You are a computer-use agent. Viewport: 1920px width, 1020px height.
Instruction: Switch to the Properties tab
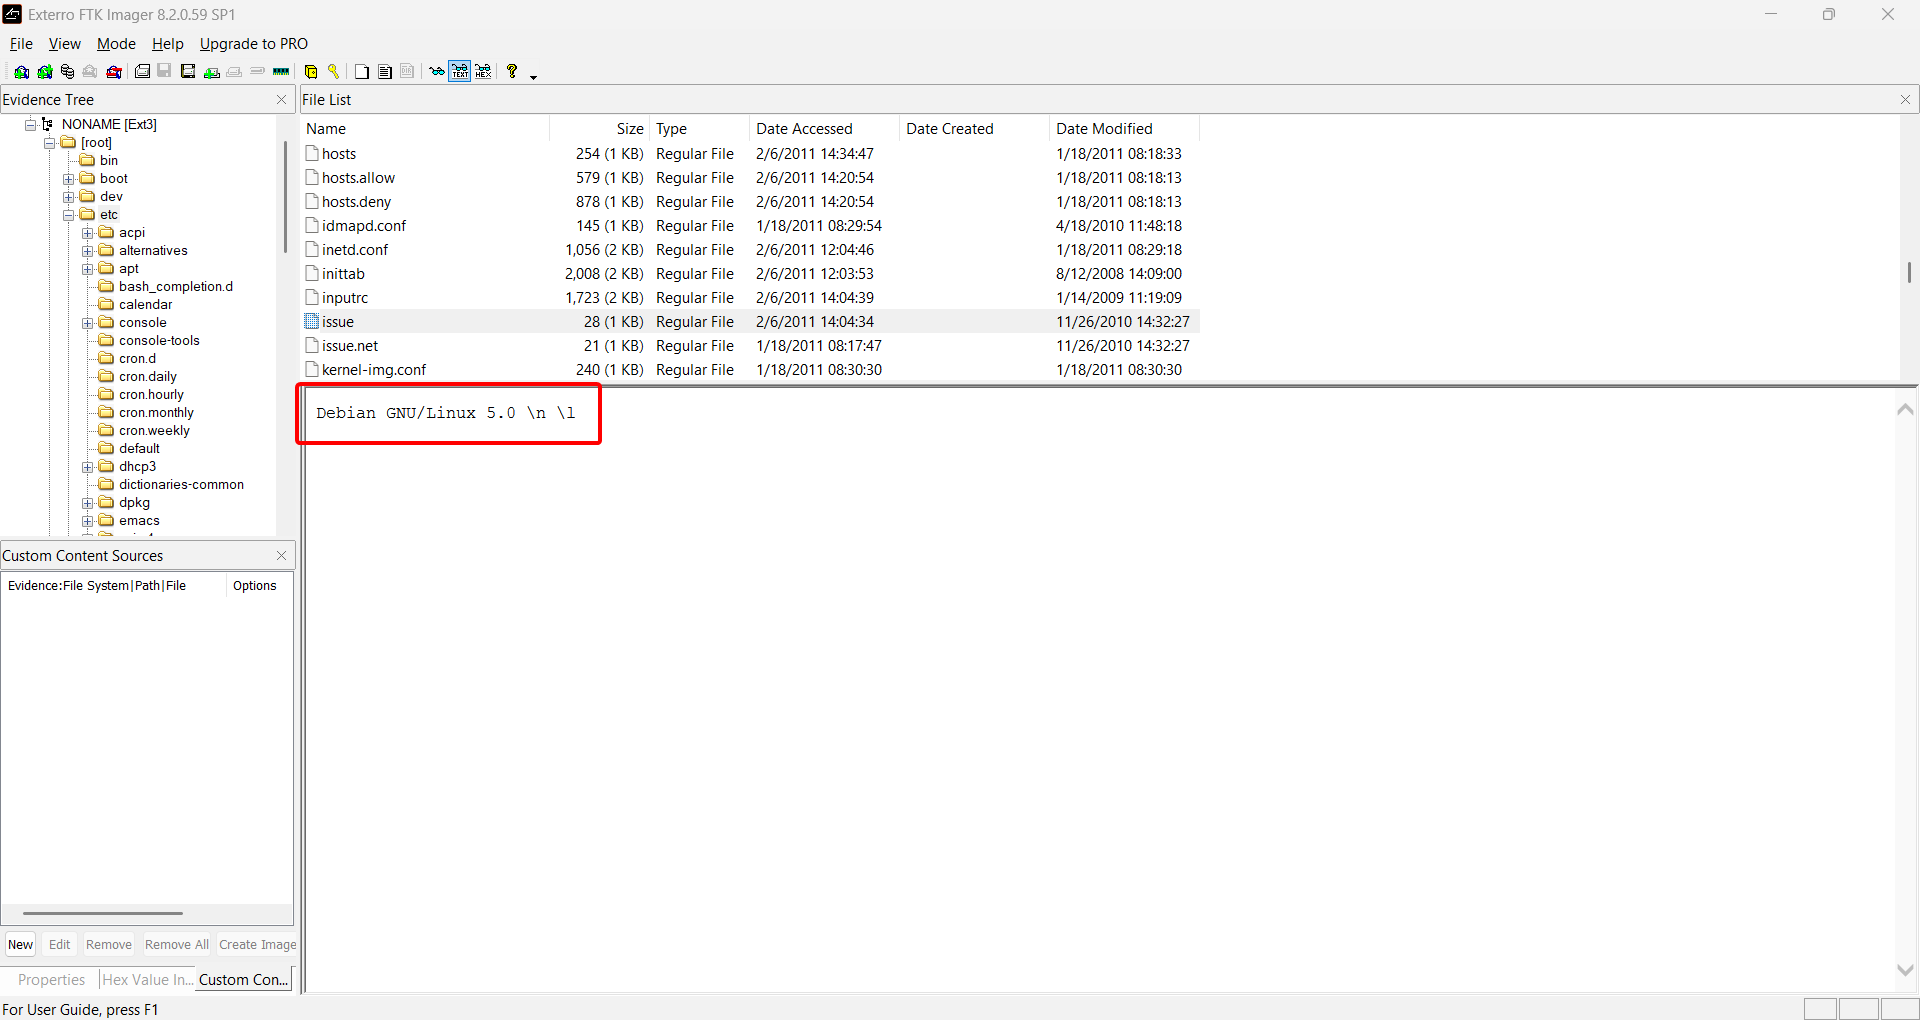[x=51, y=980]
